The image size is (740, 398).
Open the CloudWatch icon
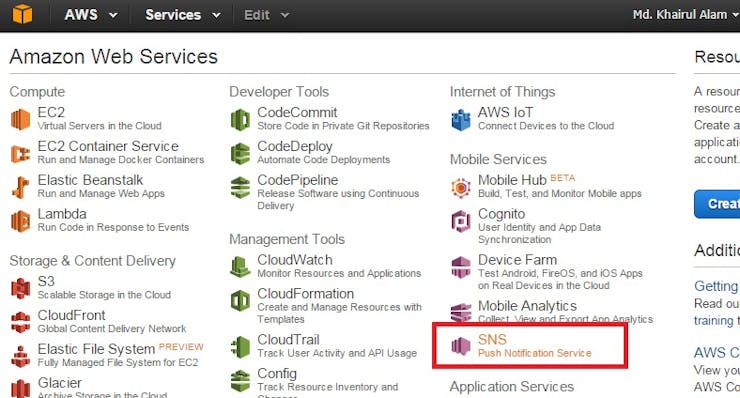tap(240, 267)
